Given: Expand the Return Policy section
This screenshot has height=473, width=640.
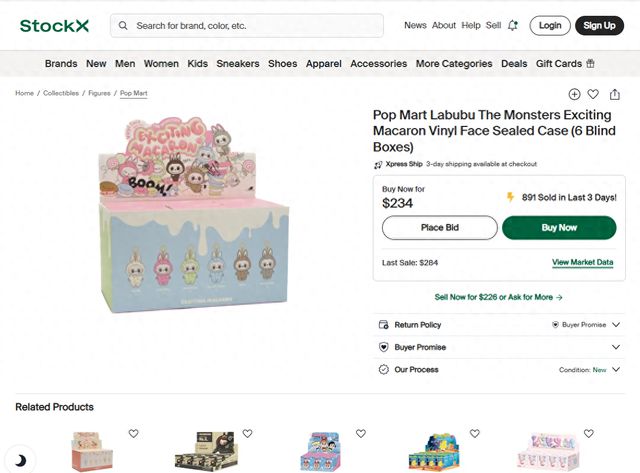Looking at the screenshot, I should coord(499,325).
